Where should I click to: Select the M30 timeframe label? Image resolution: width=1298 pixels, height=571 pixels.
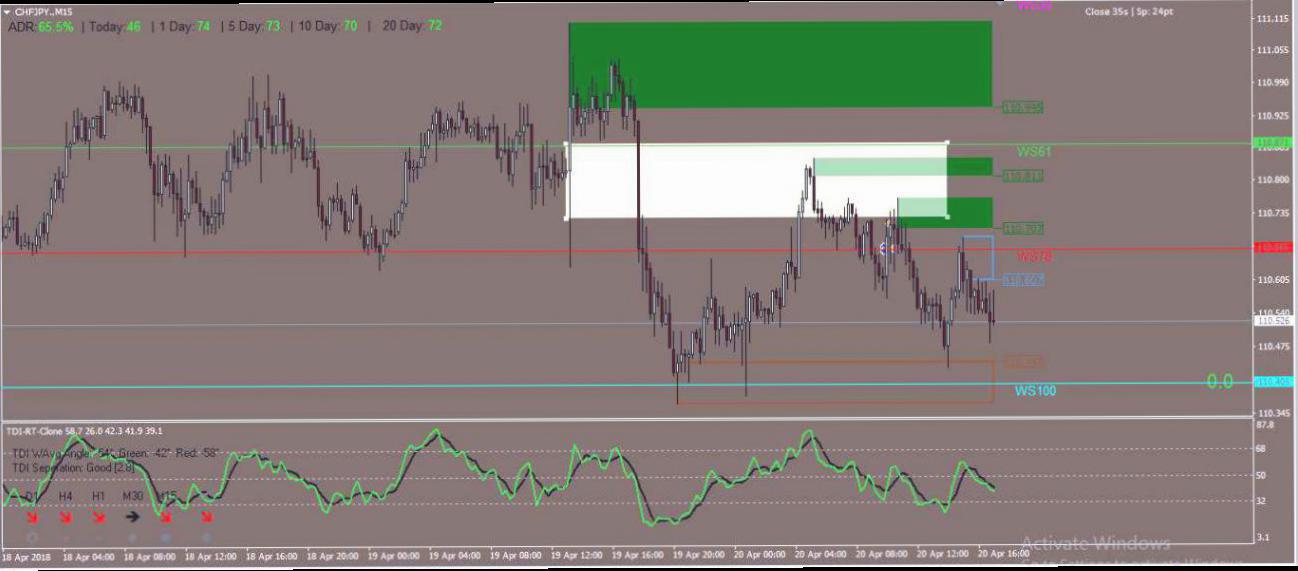pyautogui.click(x=133, y=496)
